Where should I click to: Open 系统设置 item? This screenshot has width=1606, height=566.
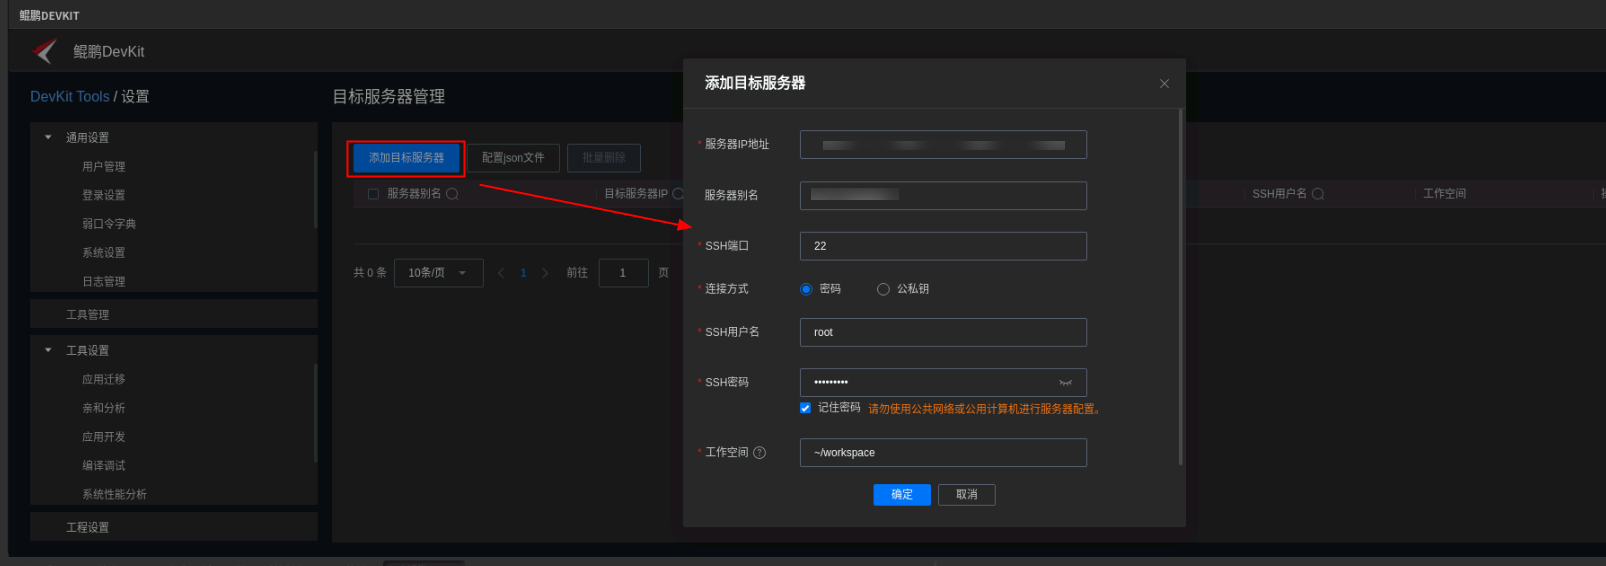tap(104, 253)
